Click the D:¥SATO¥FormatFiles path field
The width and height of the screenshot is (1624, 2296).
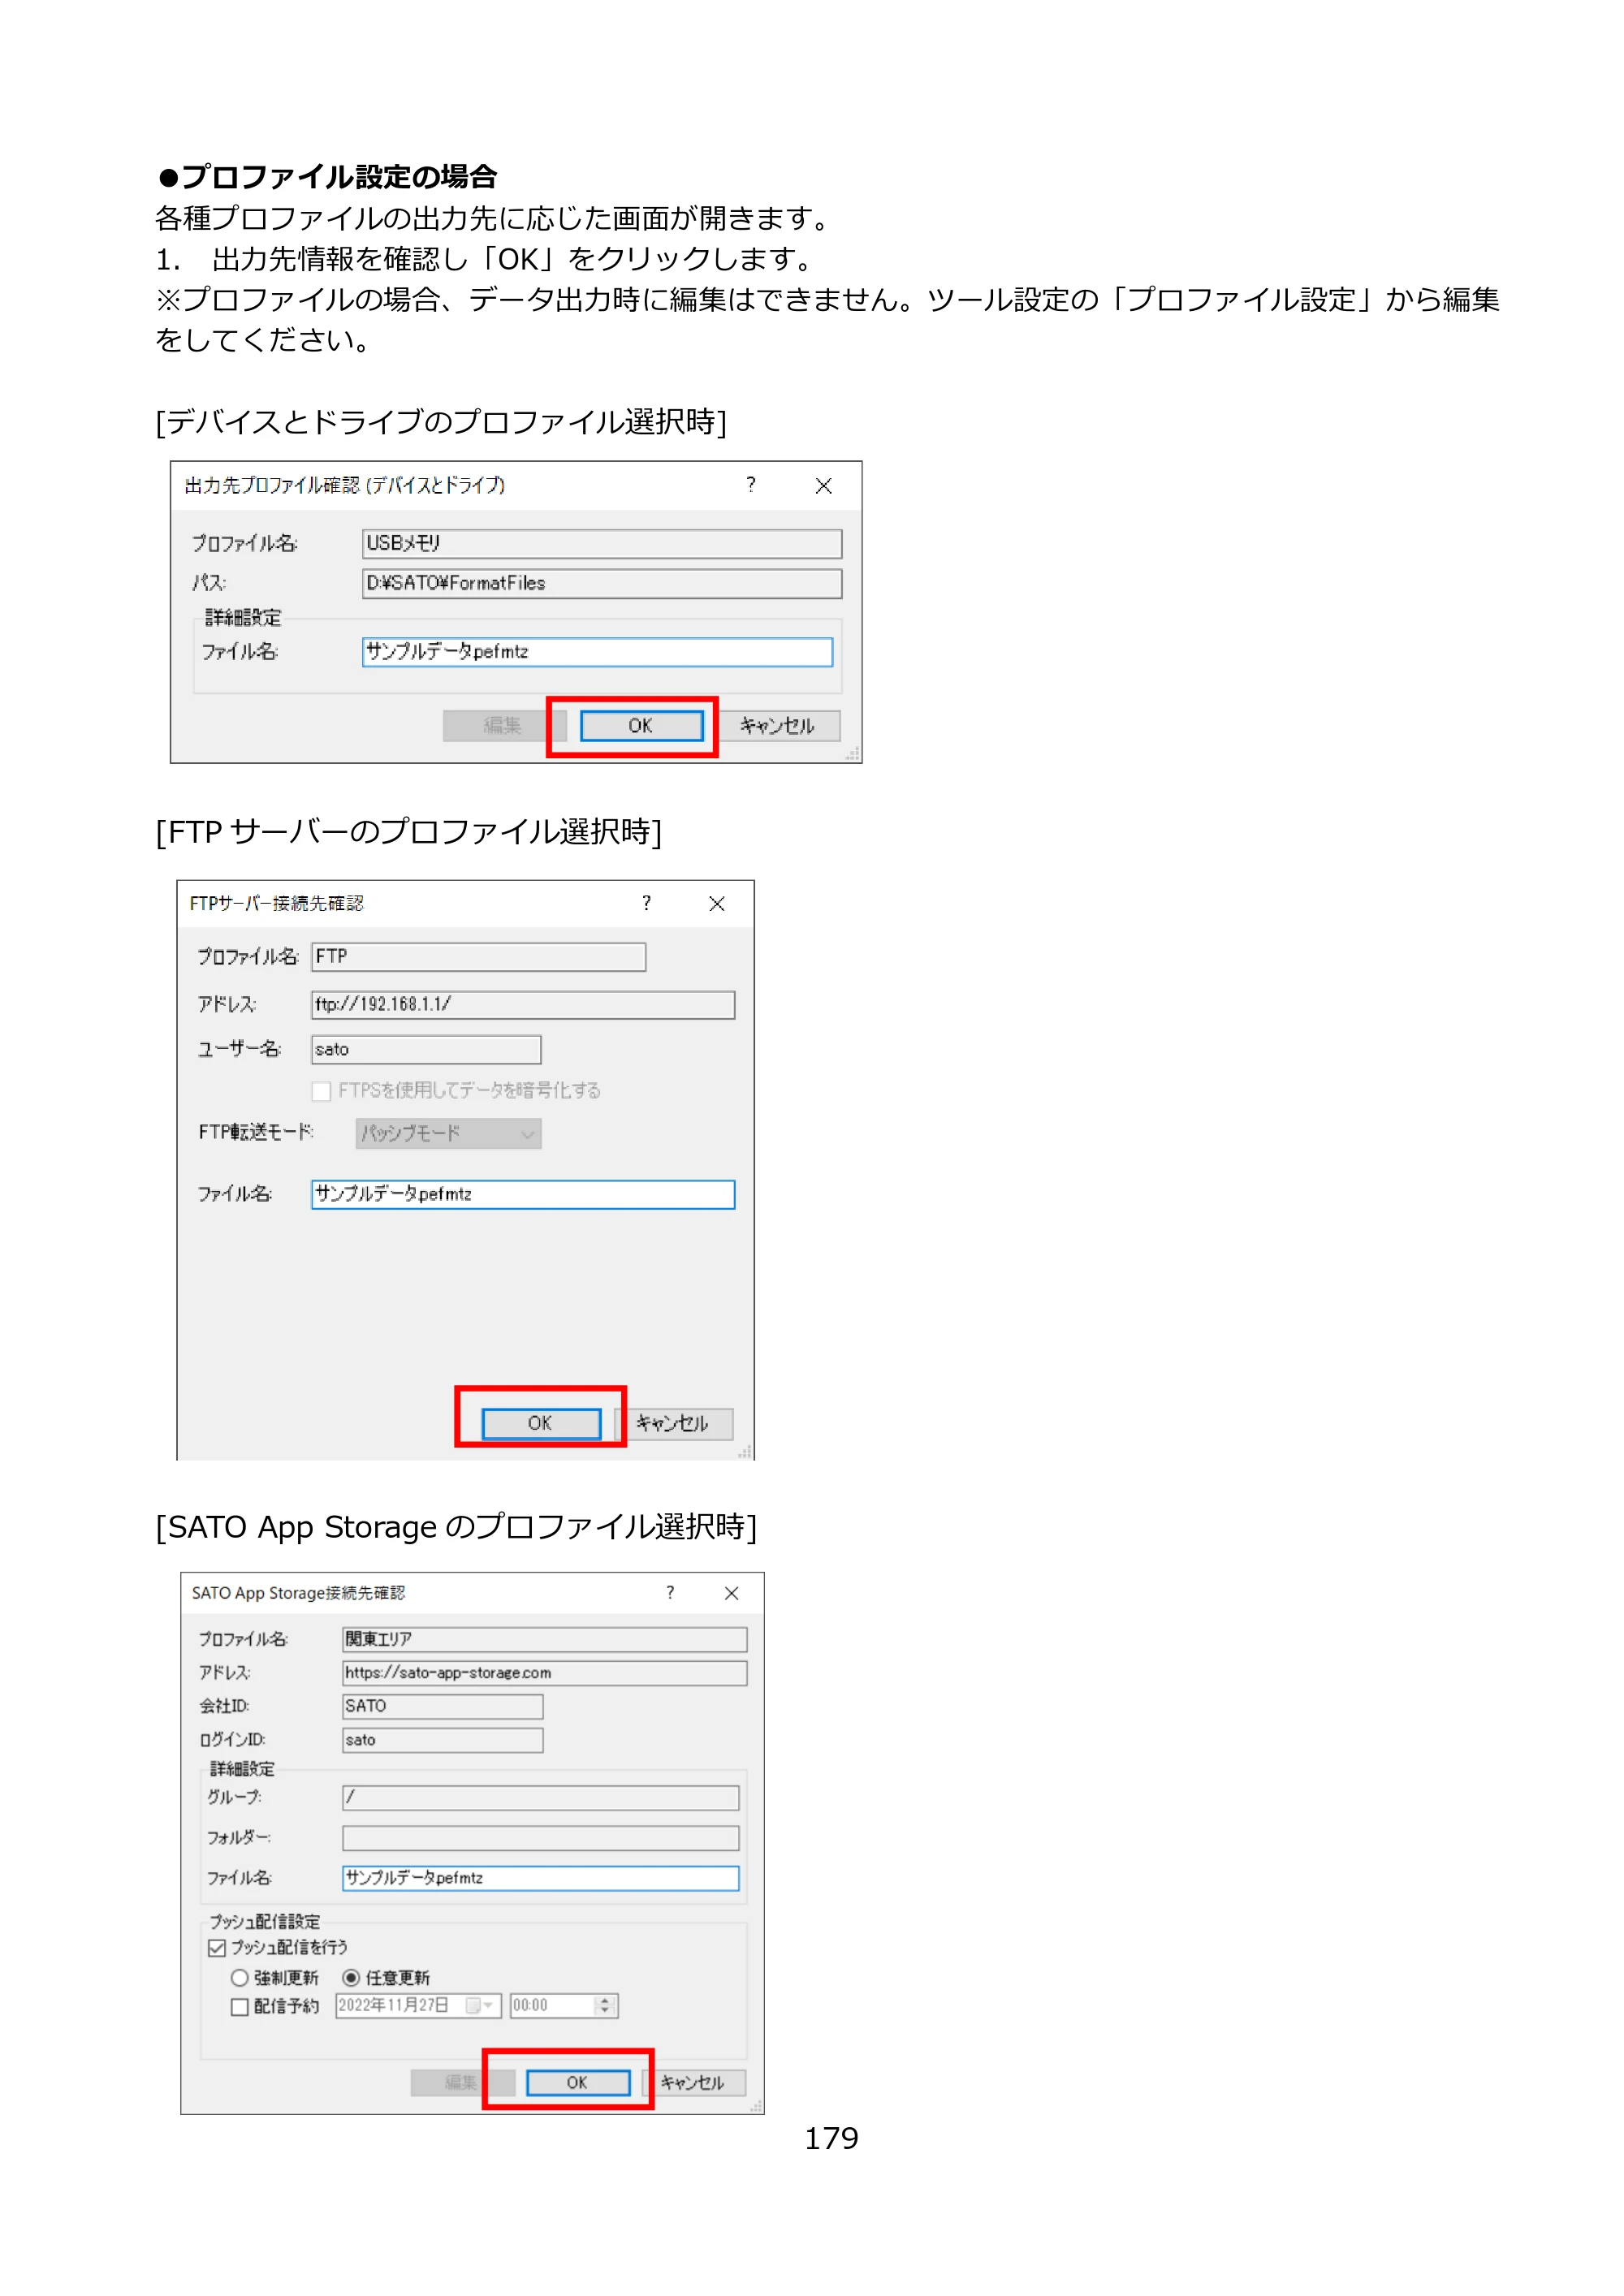(601, 584)
